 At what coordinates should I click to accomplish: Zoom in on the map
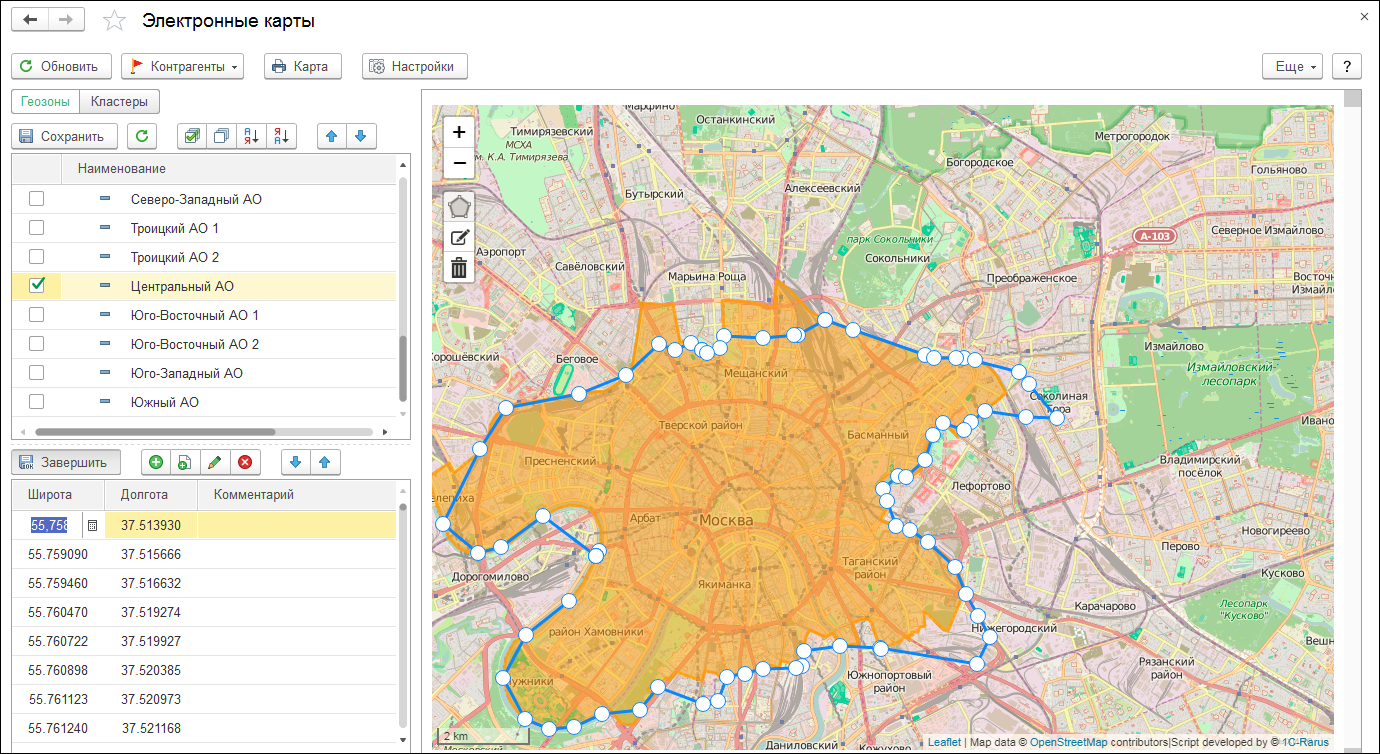[x=459, y=132]
